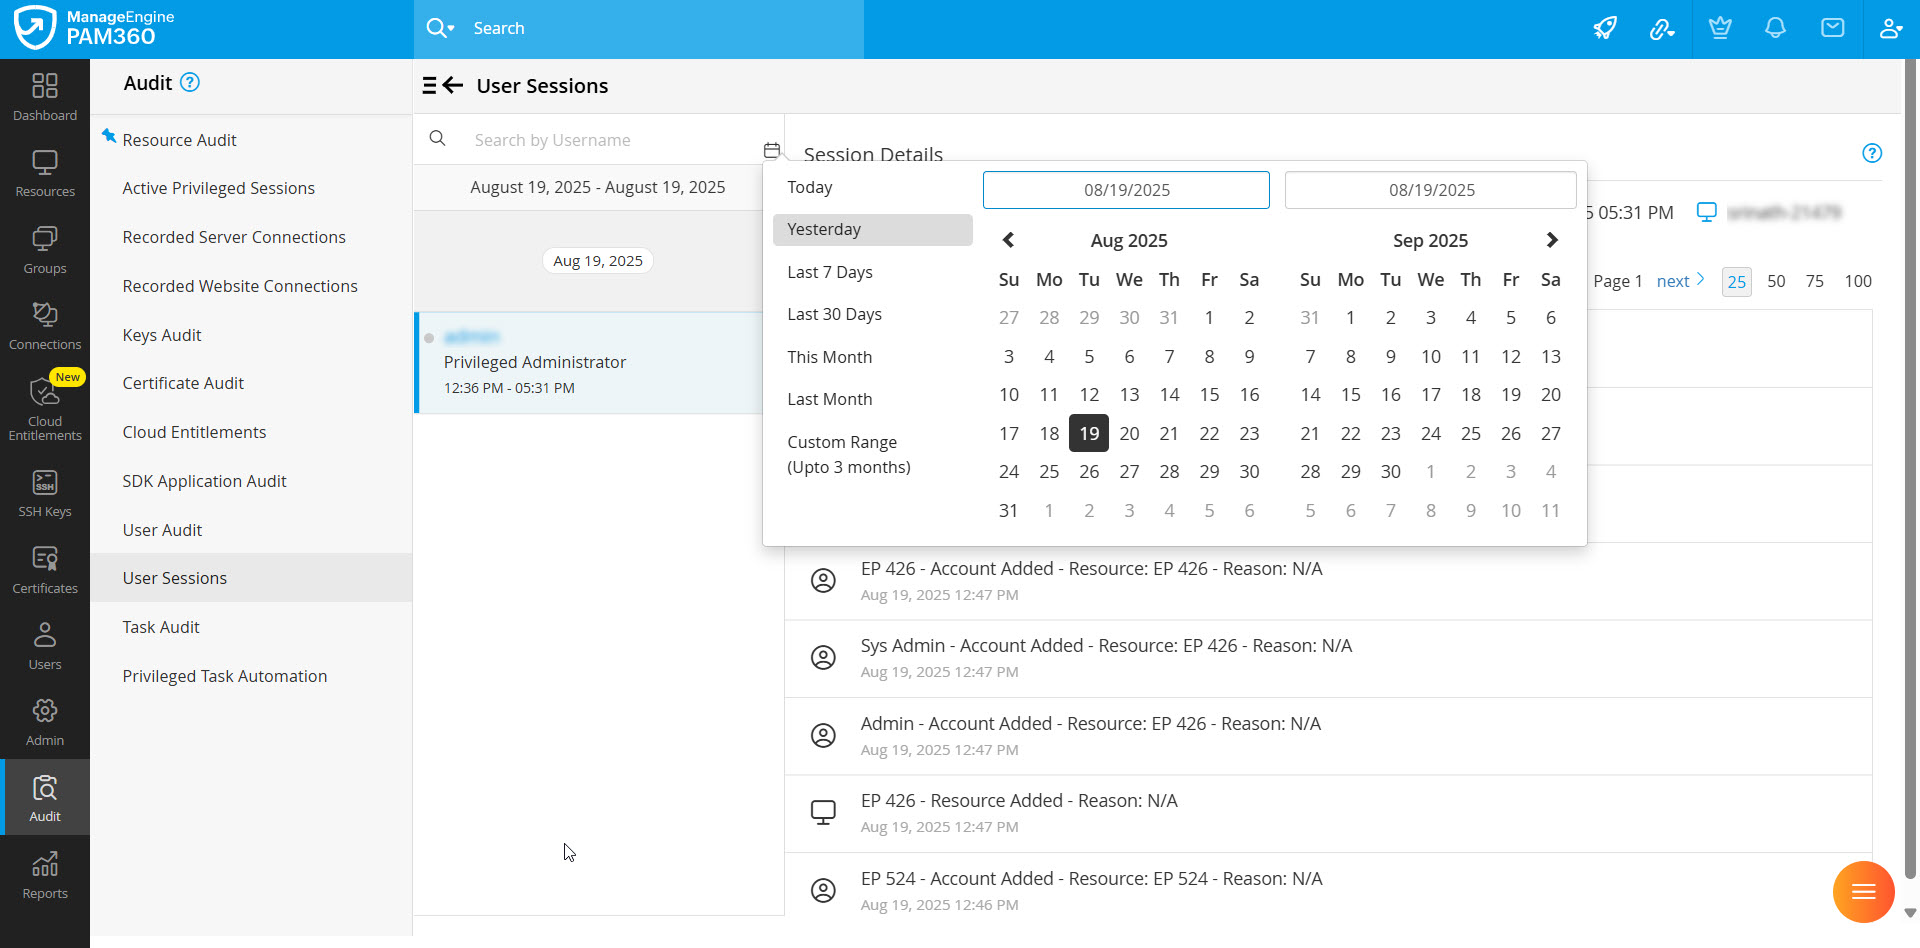The image size is (1920, 948).
Task: Open the Reports sidebar icon
Action: coord(45,875)
